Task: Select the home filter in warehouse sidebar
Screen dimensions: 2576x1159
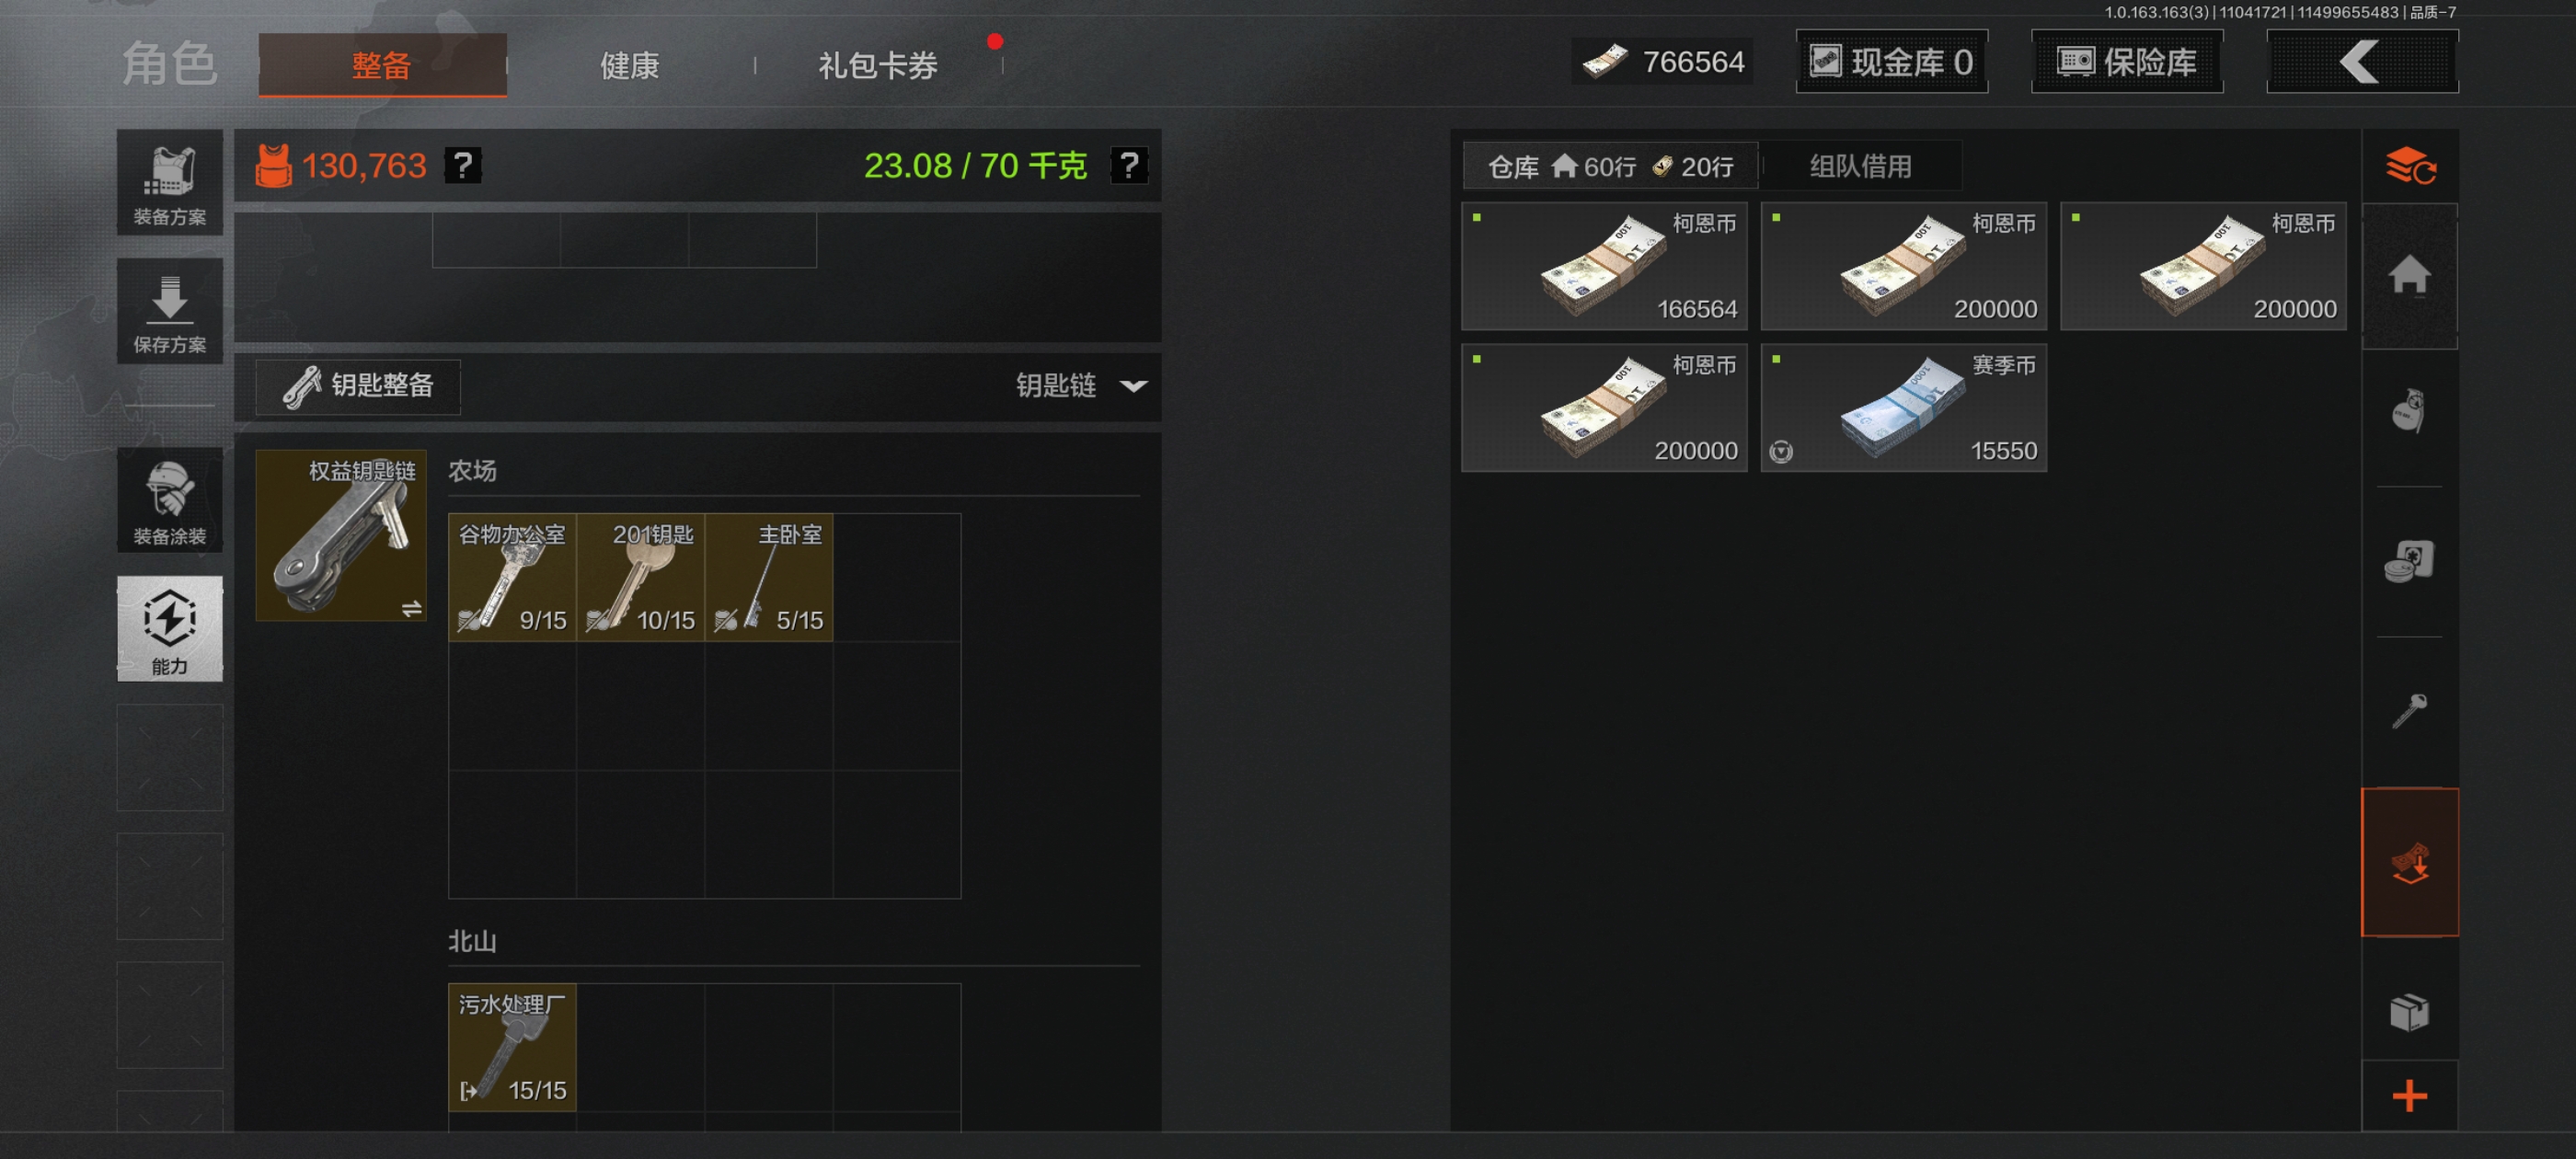Action: [x=2410, y=276]
